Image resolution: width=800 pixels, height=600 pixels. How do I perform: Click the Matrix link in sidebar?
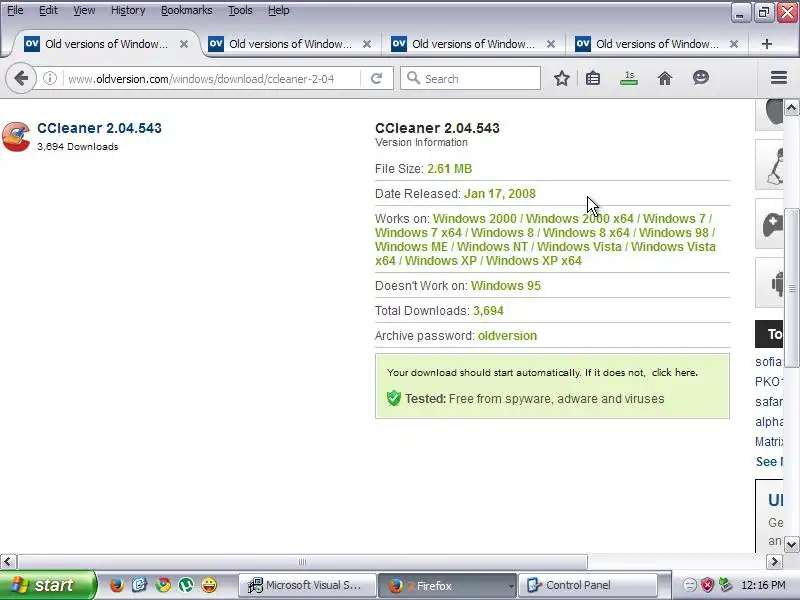click(769, 441)
